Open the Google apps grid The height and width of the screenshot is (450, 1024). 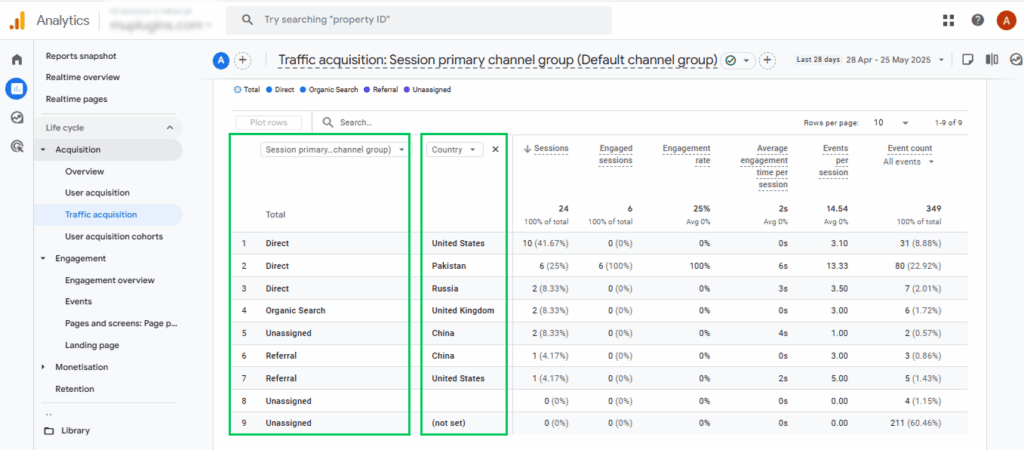(949, 20)
